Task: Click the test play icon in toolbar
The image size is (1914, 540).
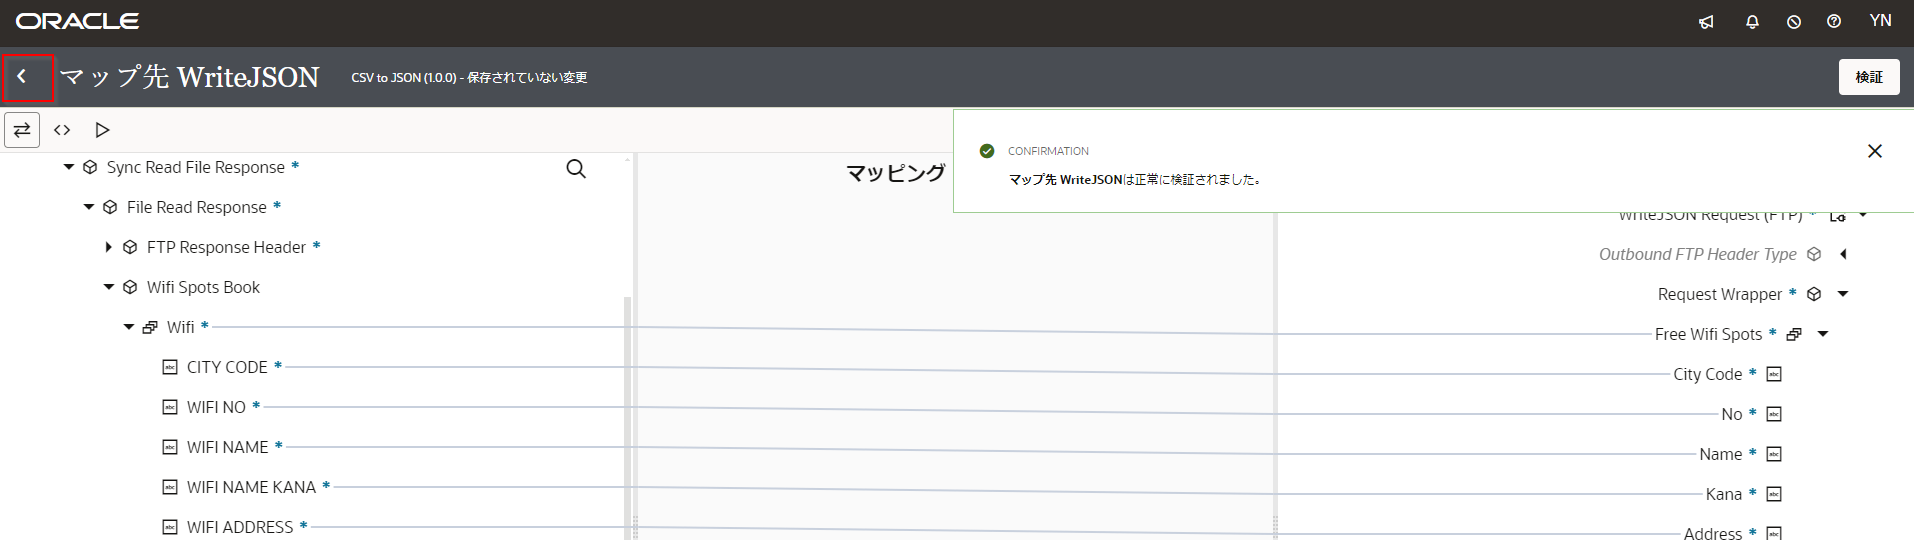Action: [102, 130]
